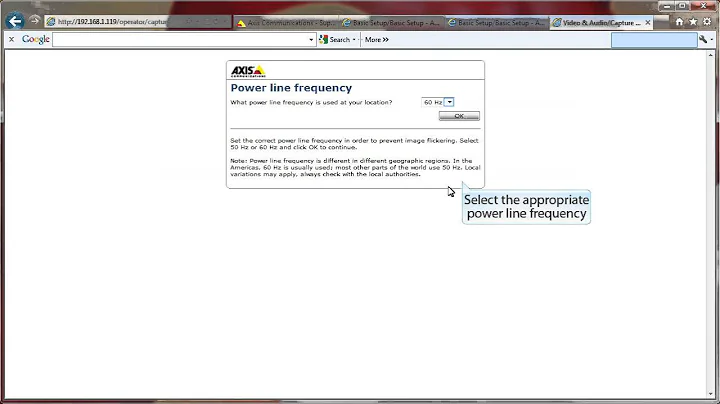Expand the Google search box history dropdown
Viewport: 720px width, 404px height.
tap(311, 40)
